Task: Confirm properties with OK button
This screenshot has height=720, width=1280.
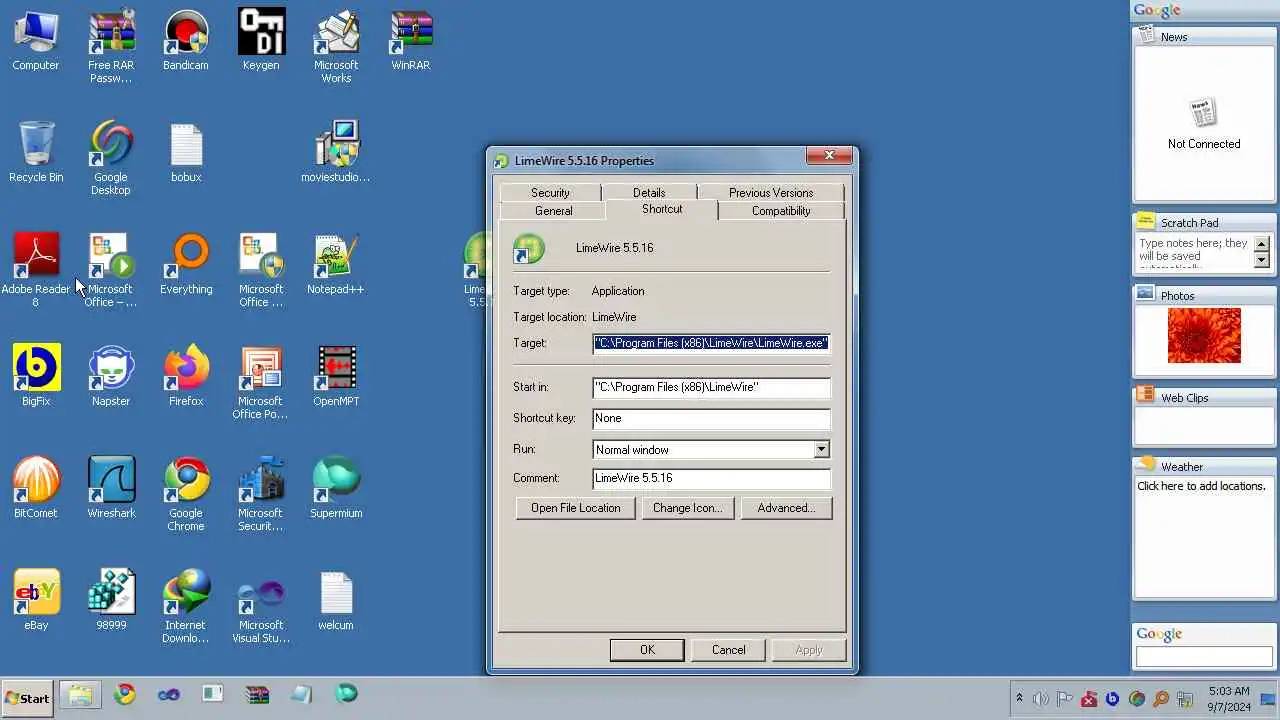Action: click(647, 650)
